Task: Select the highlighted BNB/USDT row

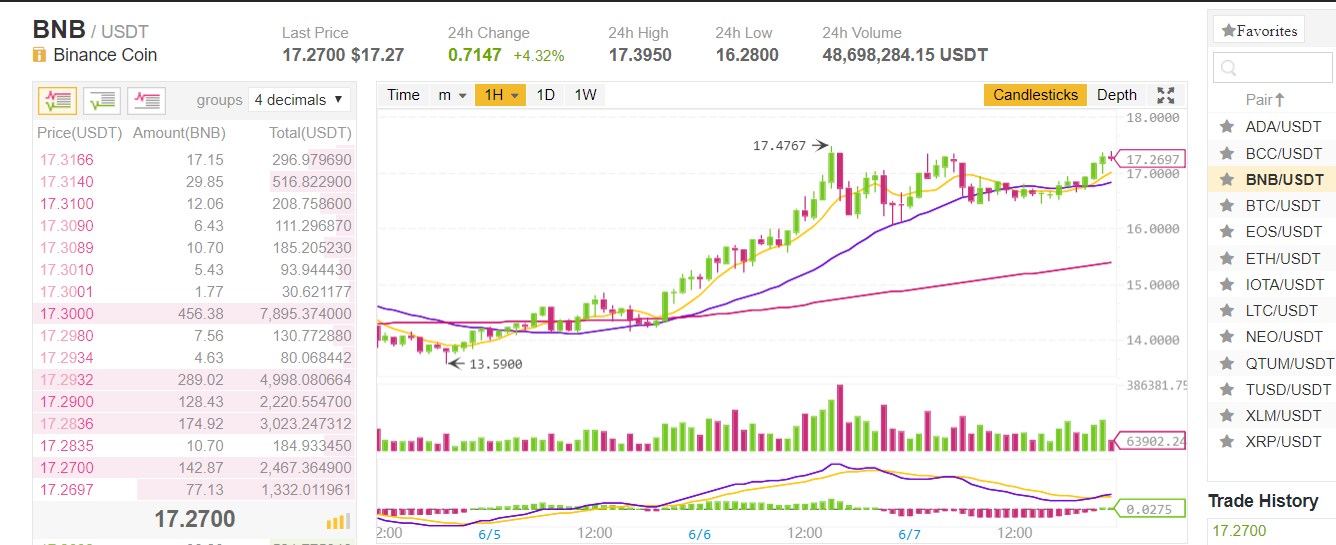Action: point(1271,180)
